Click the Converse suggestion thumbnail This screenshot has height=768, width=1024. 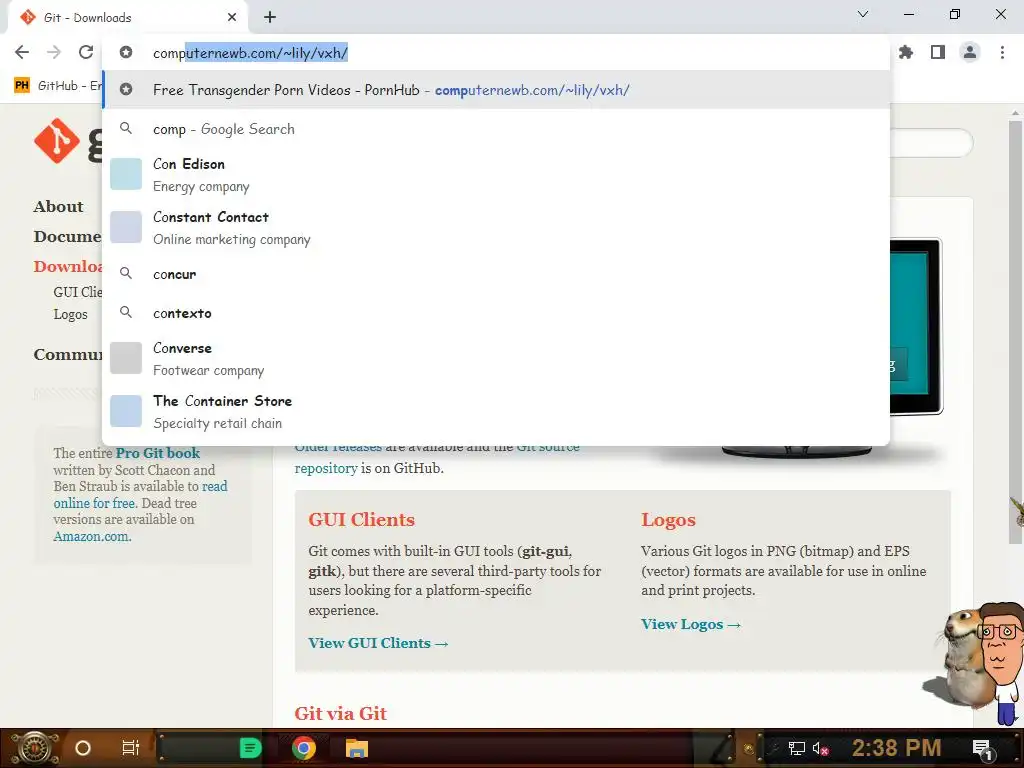[126, 358]
